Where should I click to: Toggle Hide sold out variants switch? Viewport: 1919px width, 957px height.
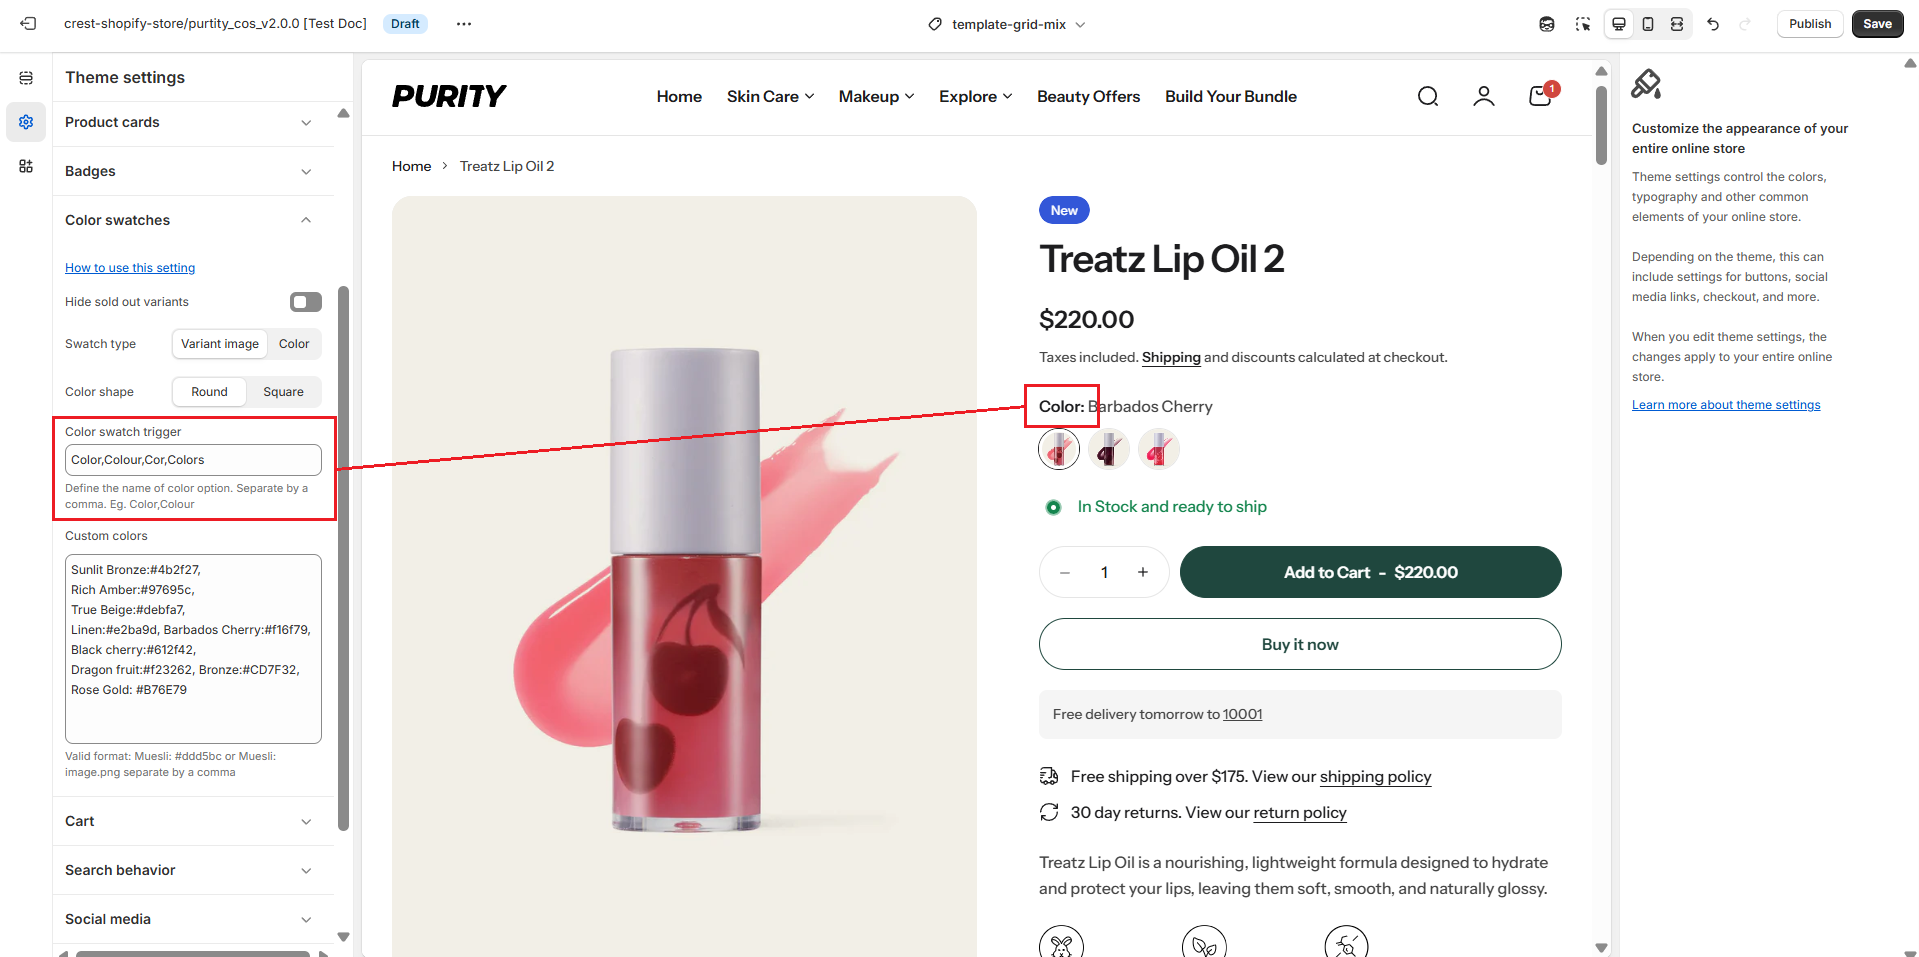[x=305, y=302]
